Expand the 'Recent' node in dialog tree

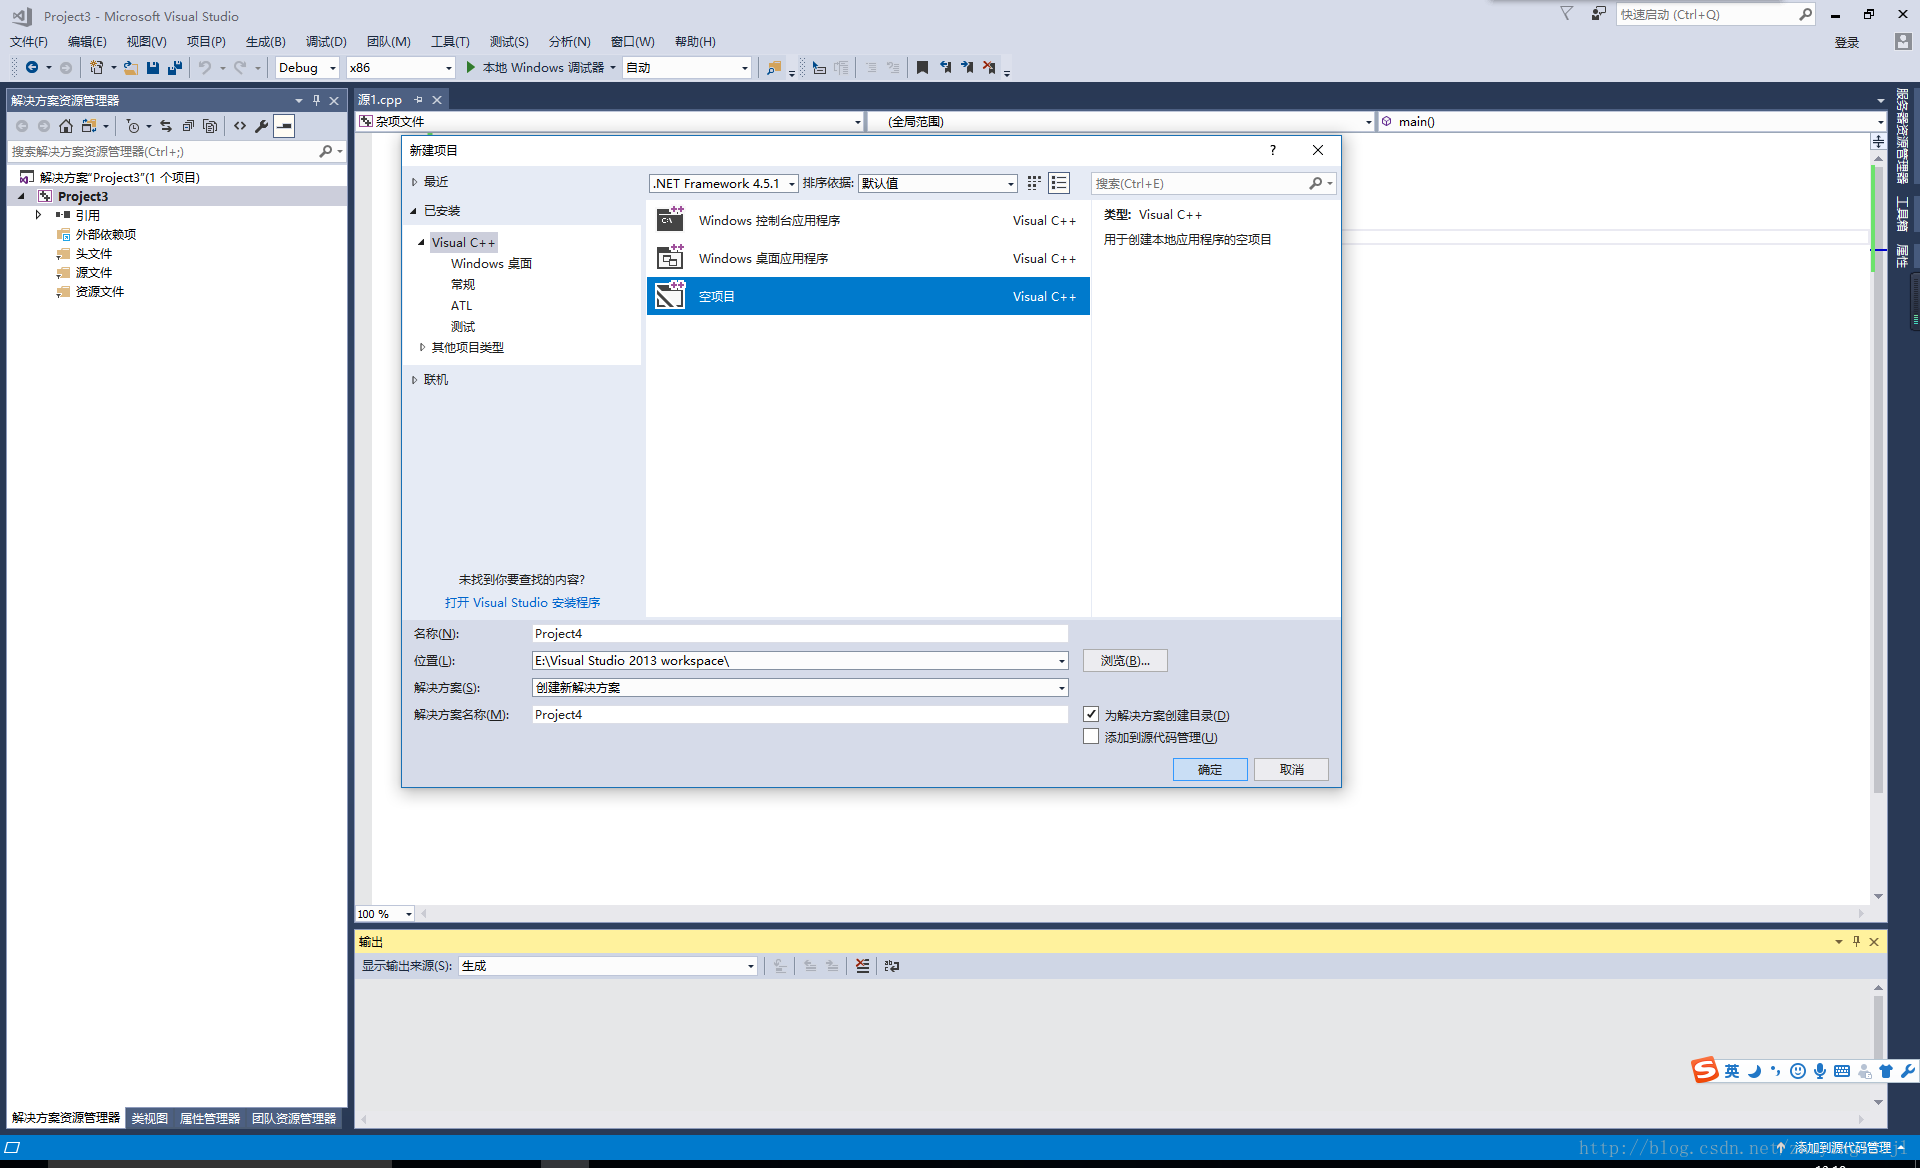coord(415,182)
